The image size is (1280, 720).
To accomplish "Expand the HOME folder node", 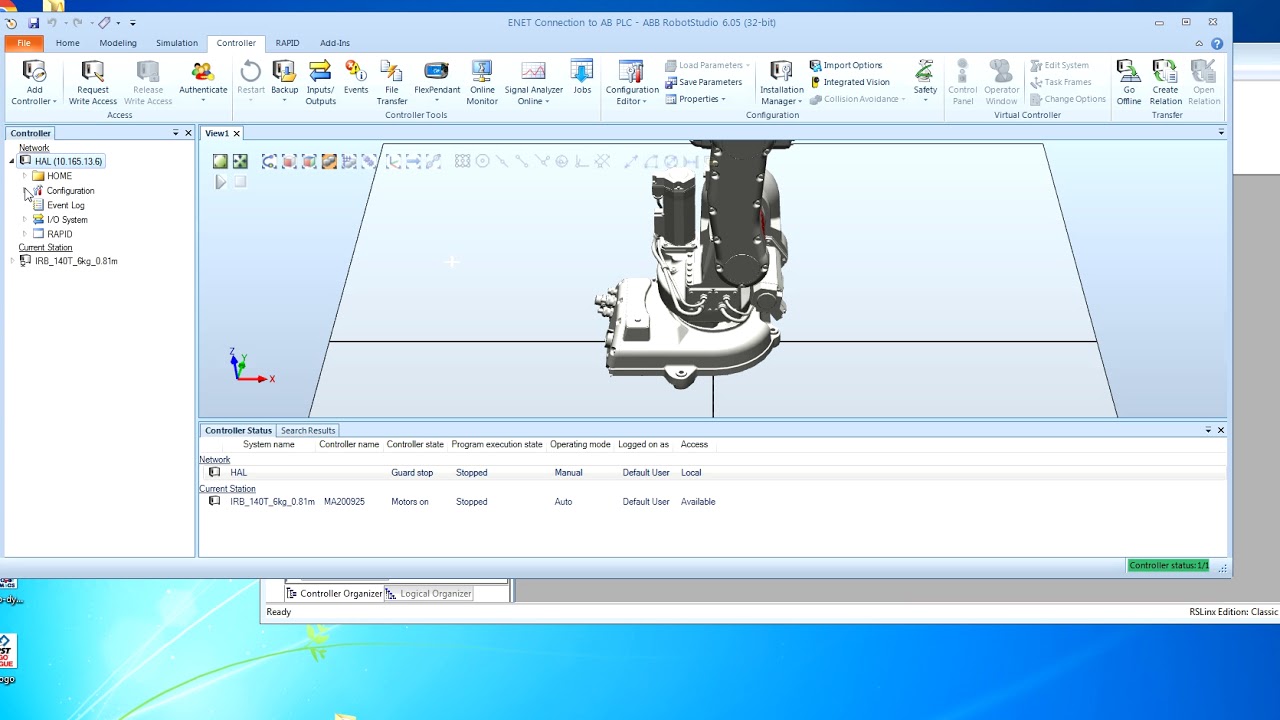I will (24, 176).
